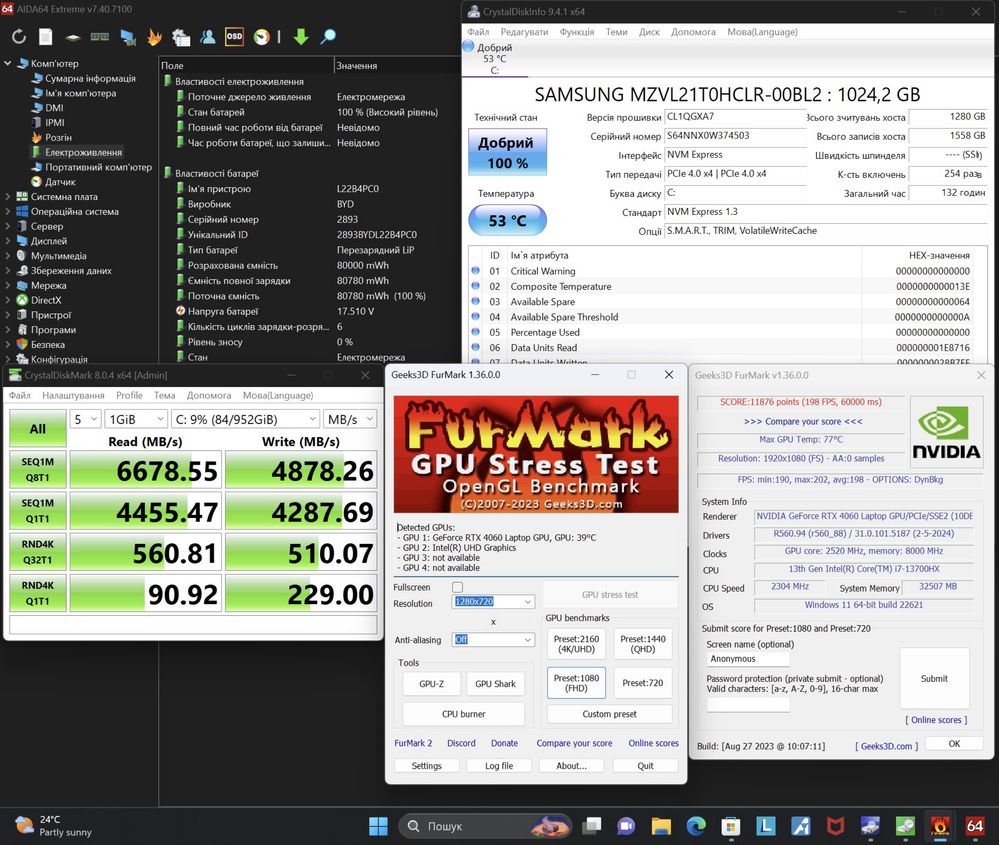Run the RND4K Q32T1 test button
999x845 pixels.
(x=38, y=552)
